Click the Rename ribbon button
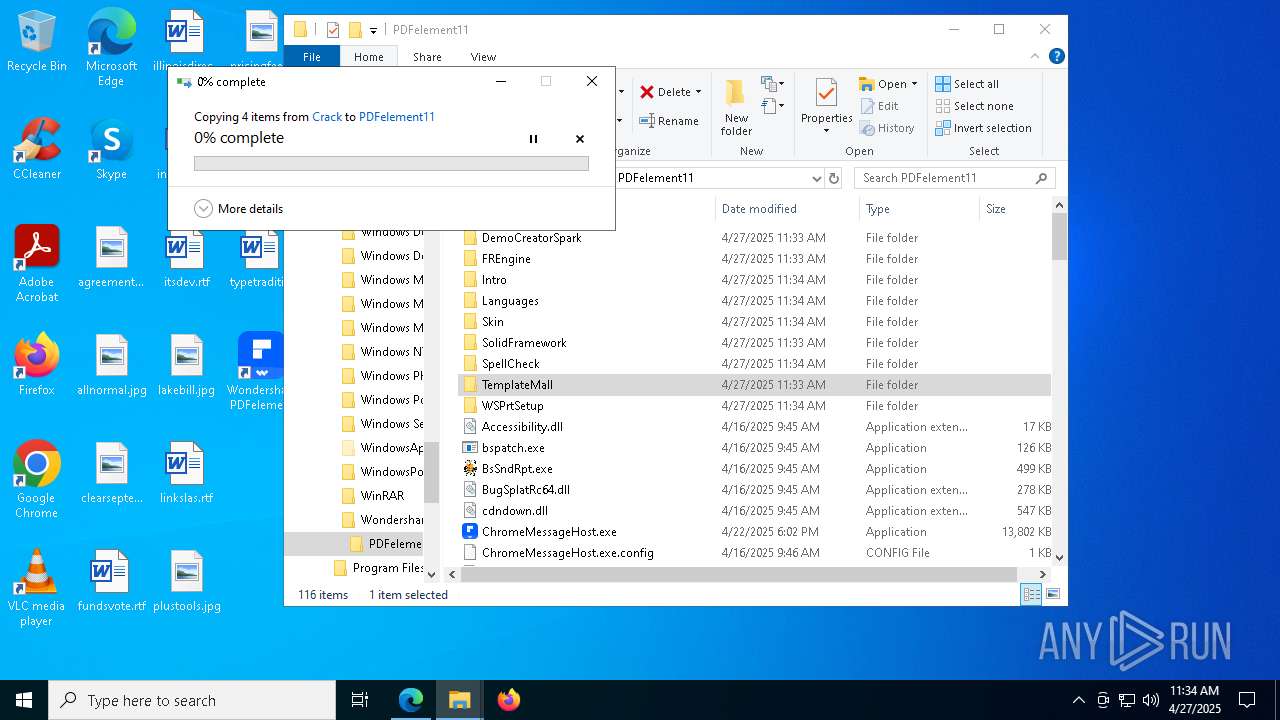This screenshot has width=1280, height=720. (x=669, y=121)
